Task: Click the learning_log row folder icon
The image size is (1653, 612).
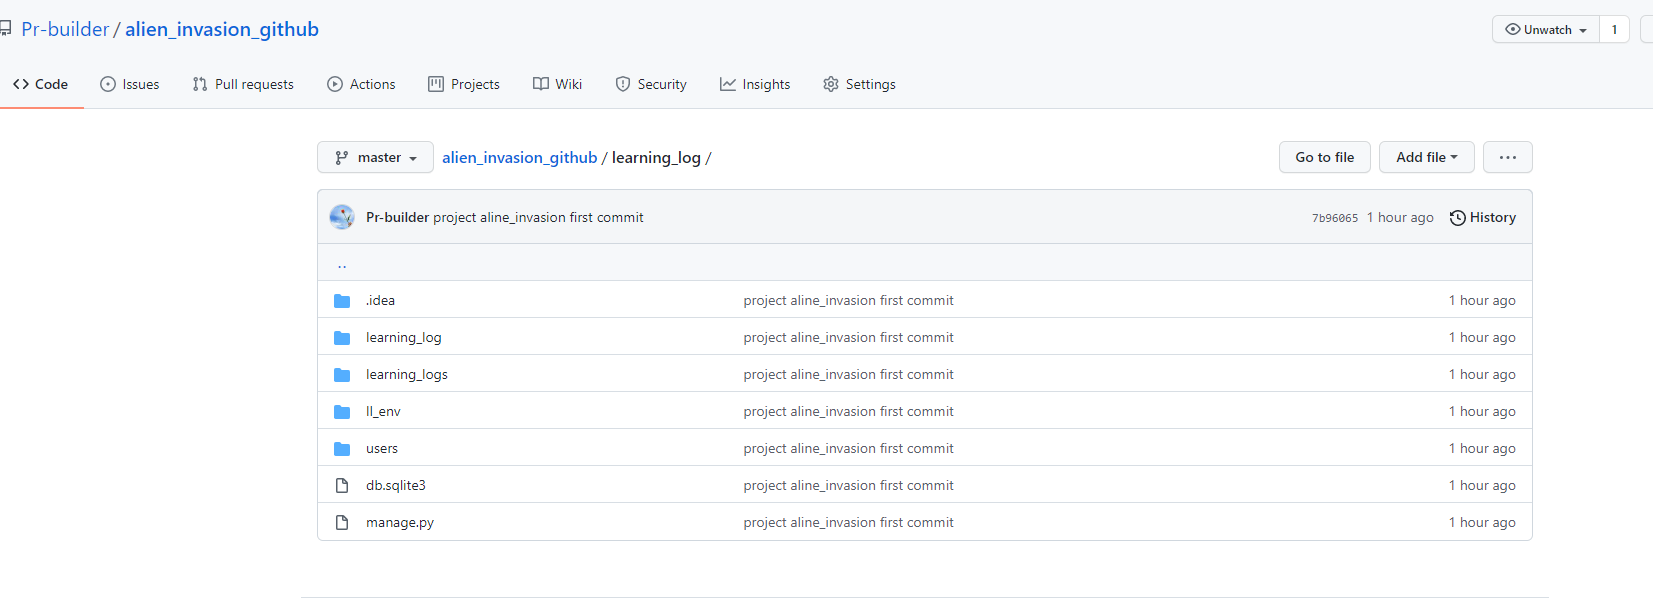Action: [342, 337]
